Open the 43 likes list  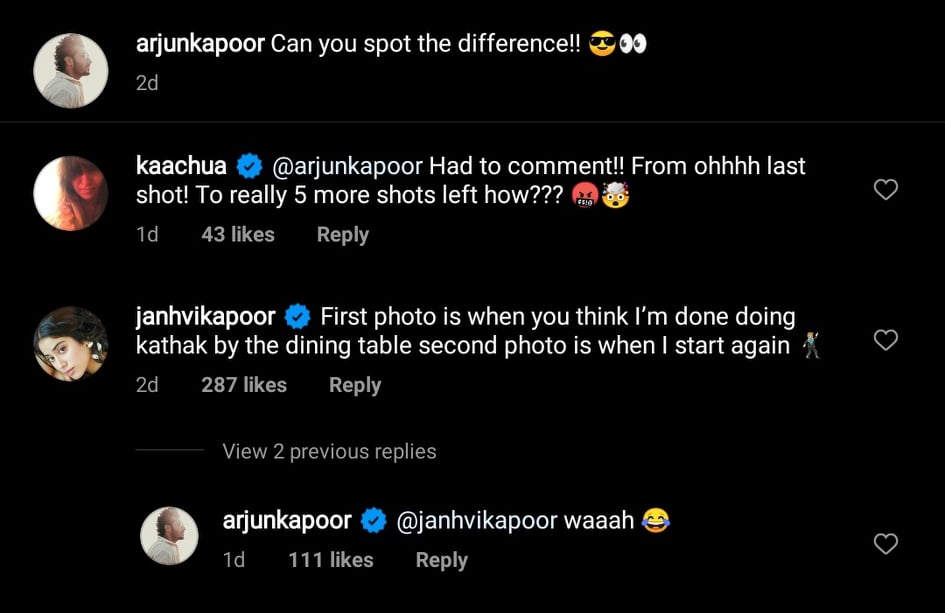click(237, 235)
